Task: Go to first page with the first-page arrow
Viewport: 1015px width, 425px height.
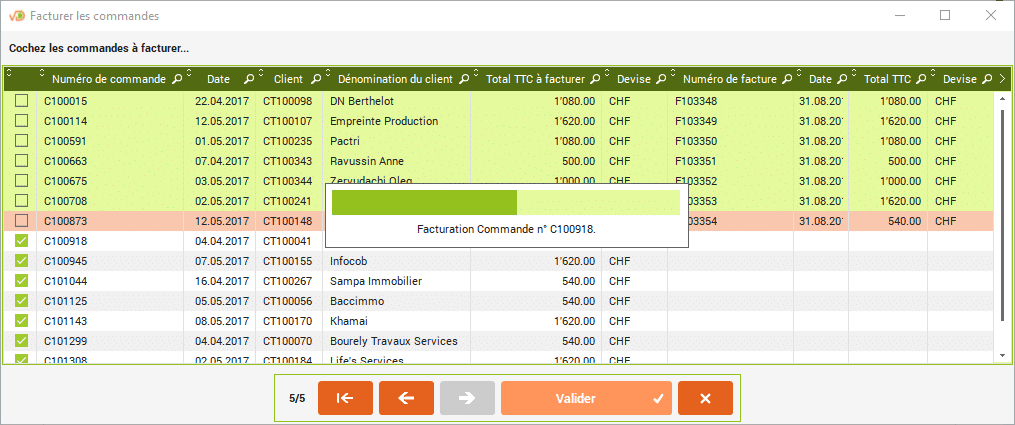Action: 345,398
